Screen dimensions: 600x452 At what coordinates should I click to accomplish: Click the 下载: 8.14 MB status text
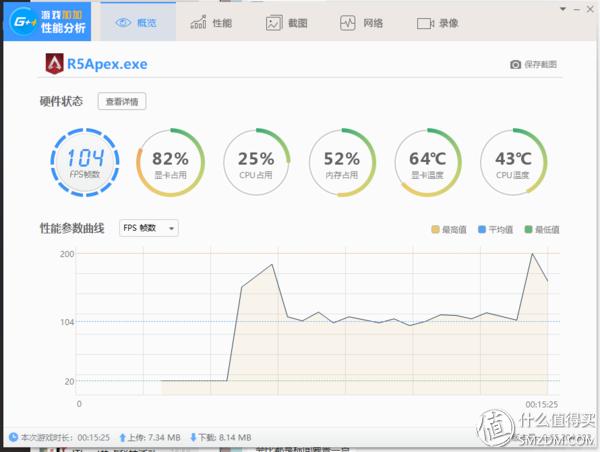pos(225,437)
